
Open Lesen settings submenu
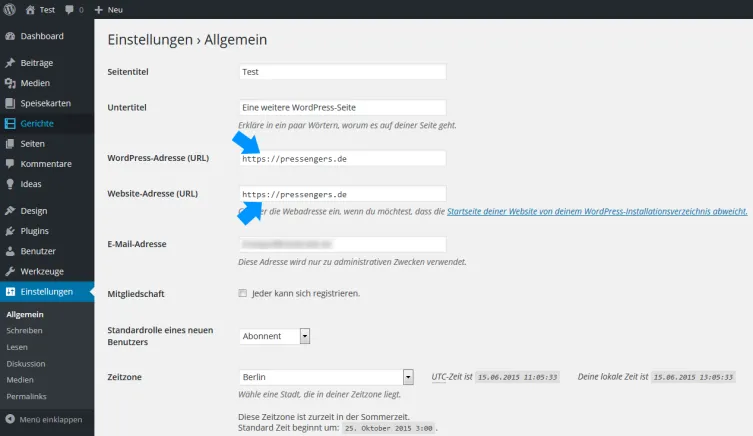pos(17,347)
